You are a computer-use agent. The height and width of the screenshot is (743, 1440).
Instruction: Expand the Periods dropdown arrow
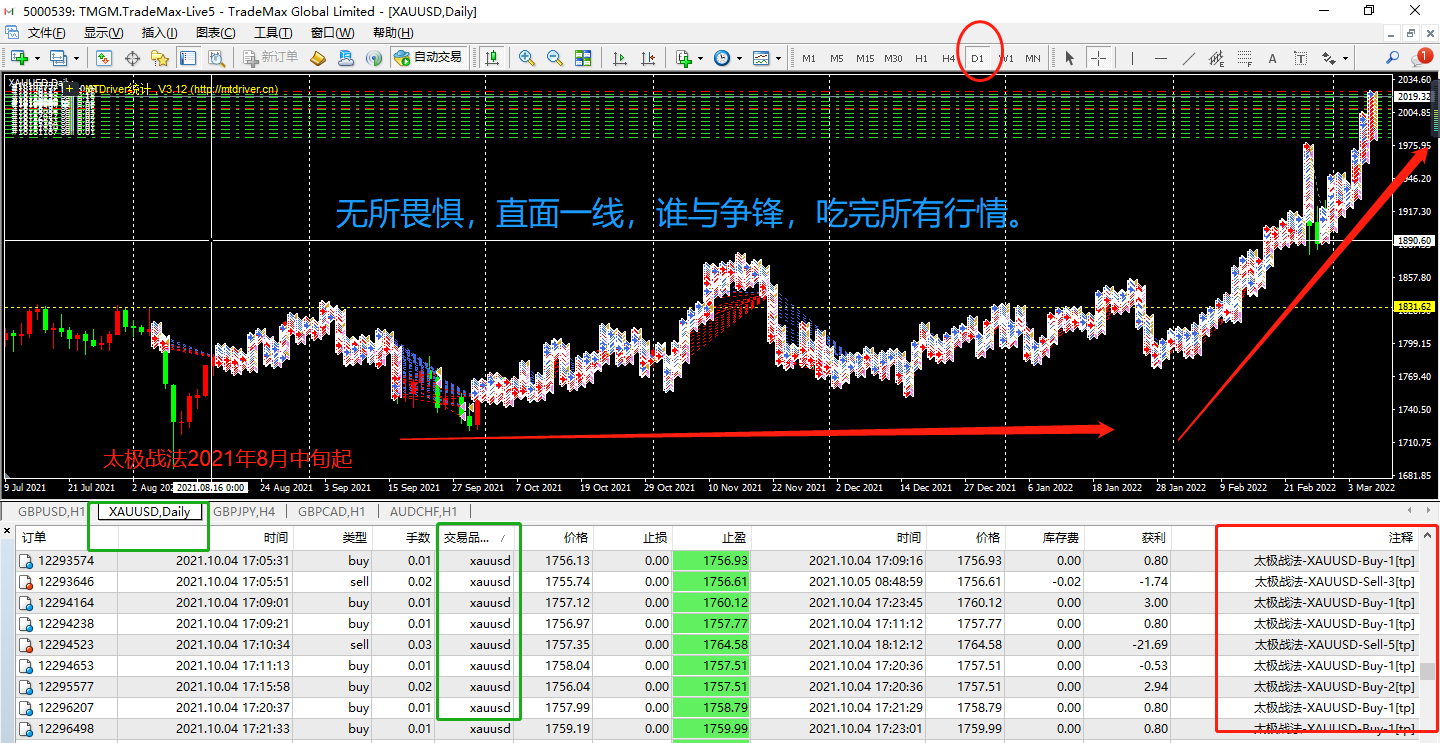[739, 58]
